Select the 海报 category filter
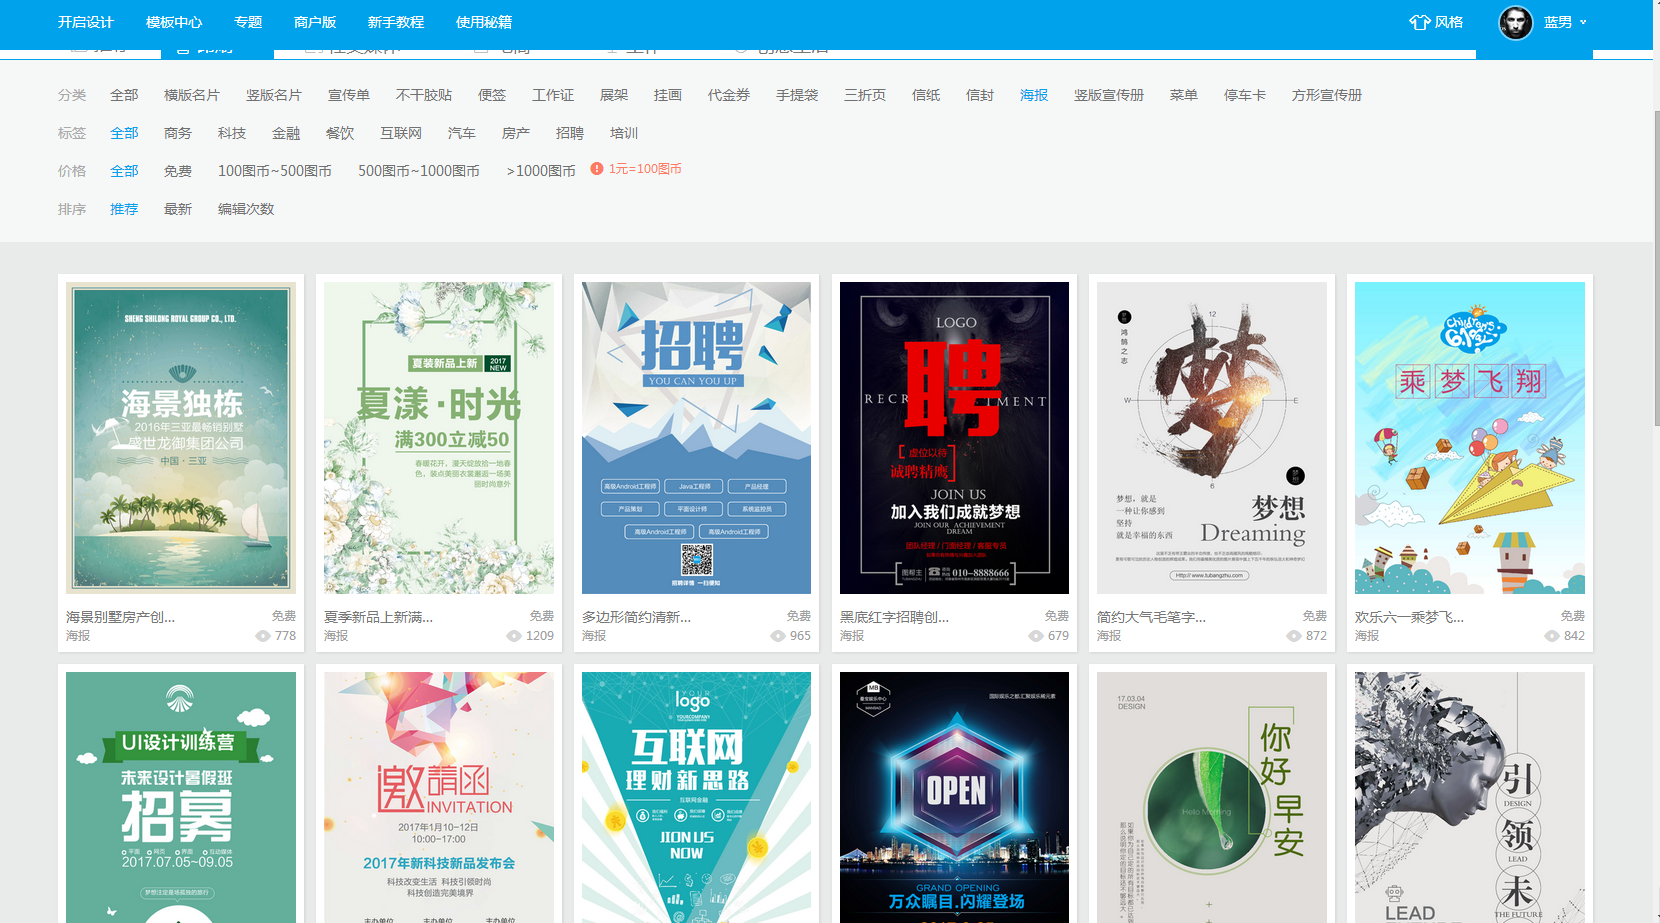This screenshot has width=1660, height=923. [x=1034, y=95]
